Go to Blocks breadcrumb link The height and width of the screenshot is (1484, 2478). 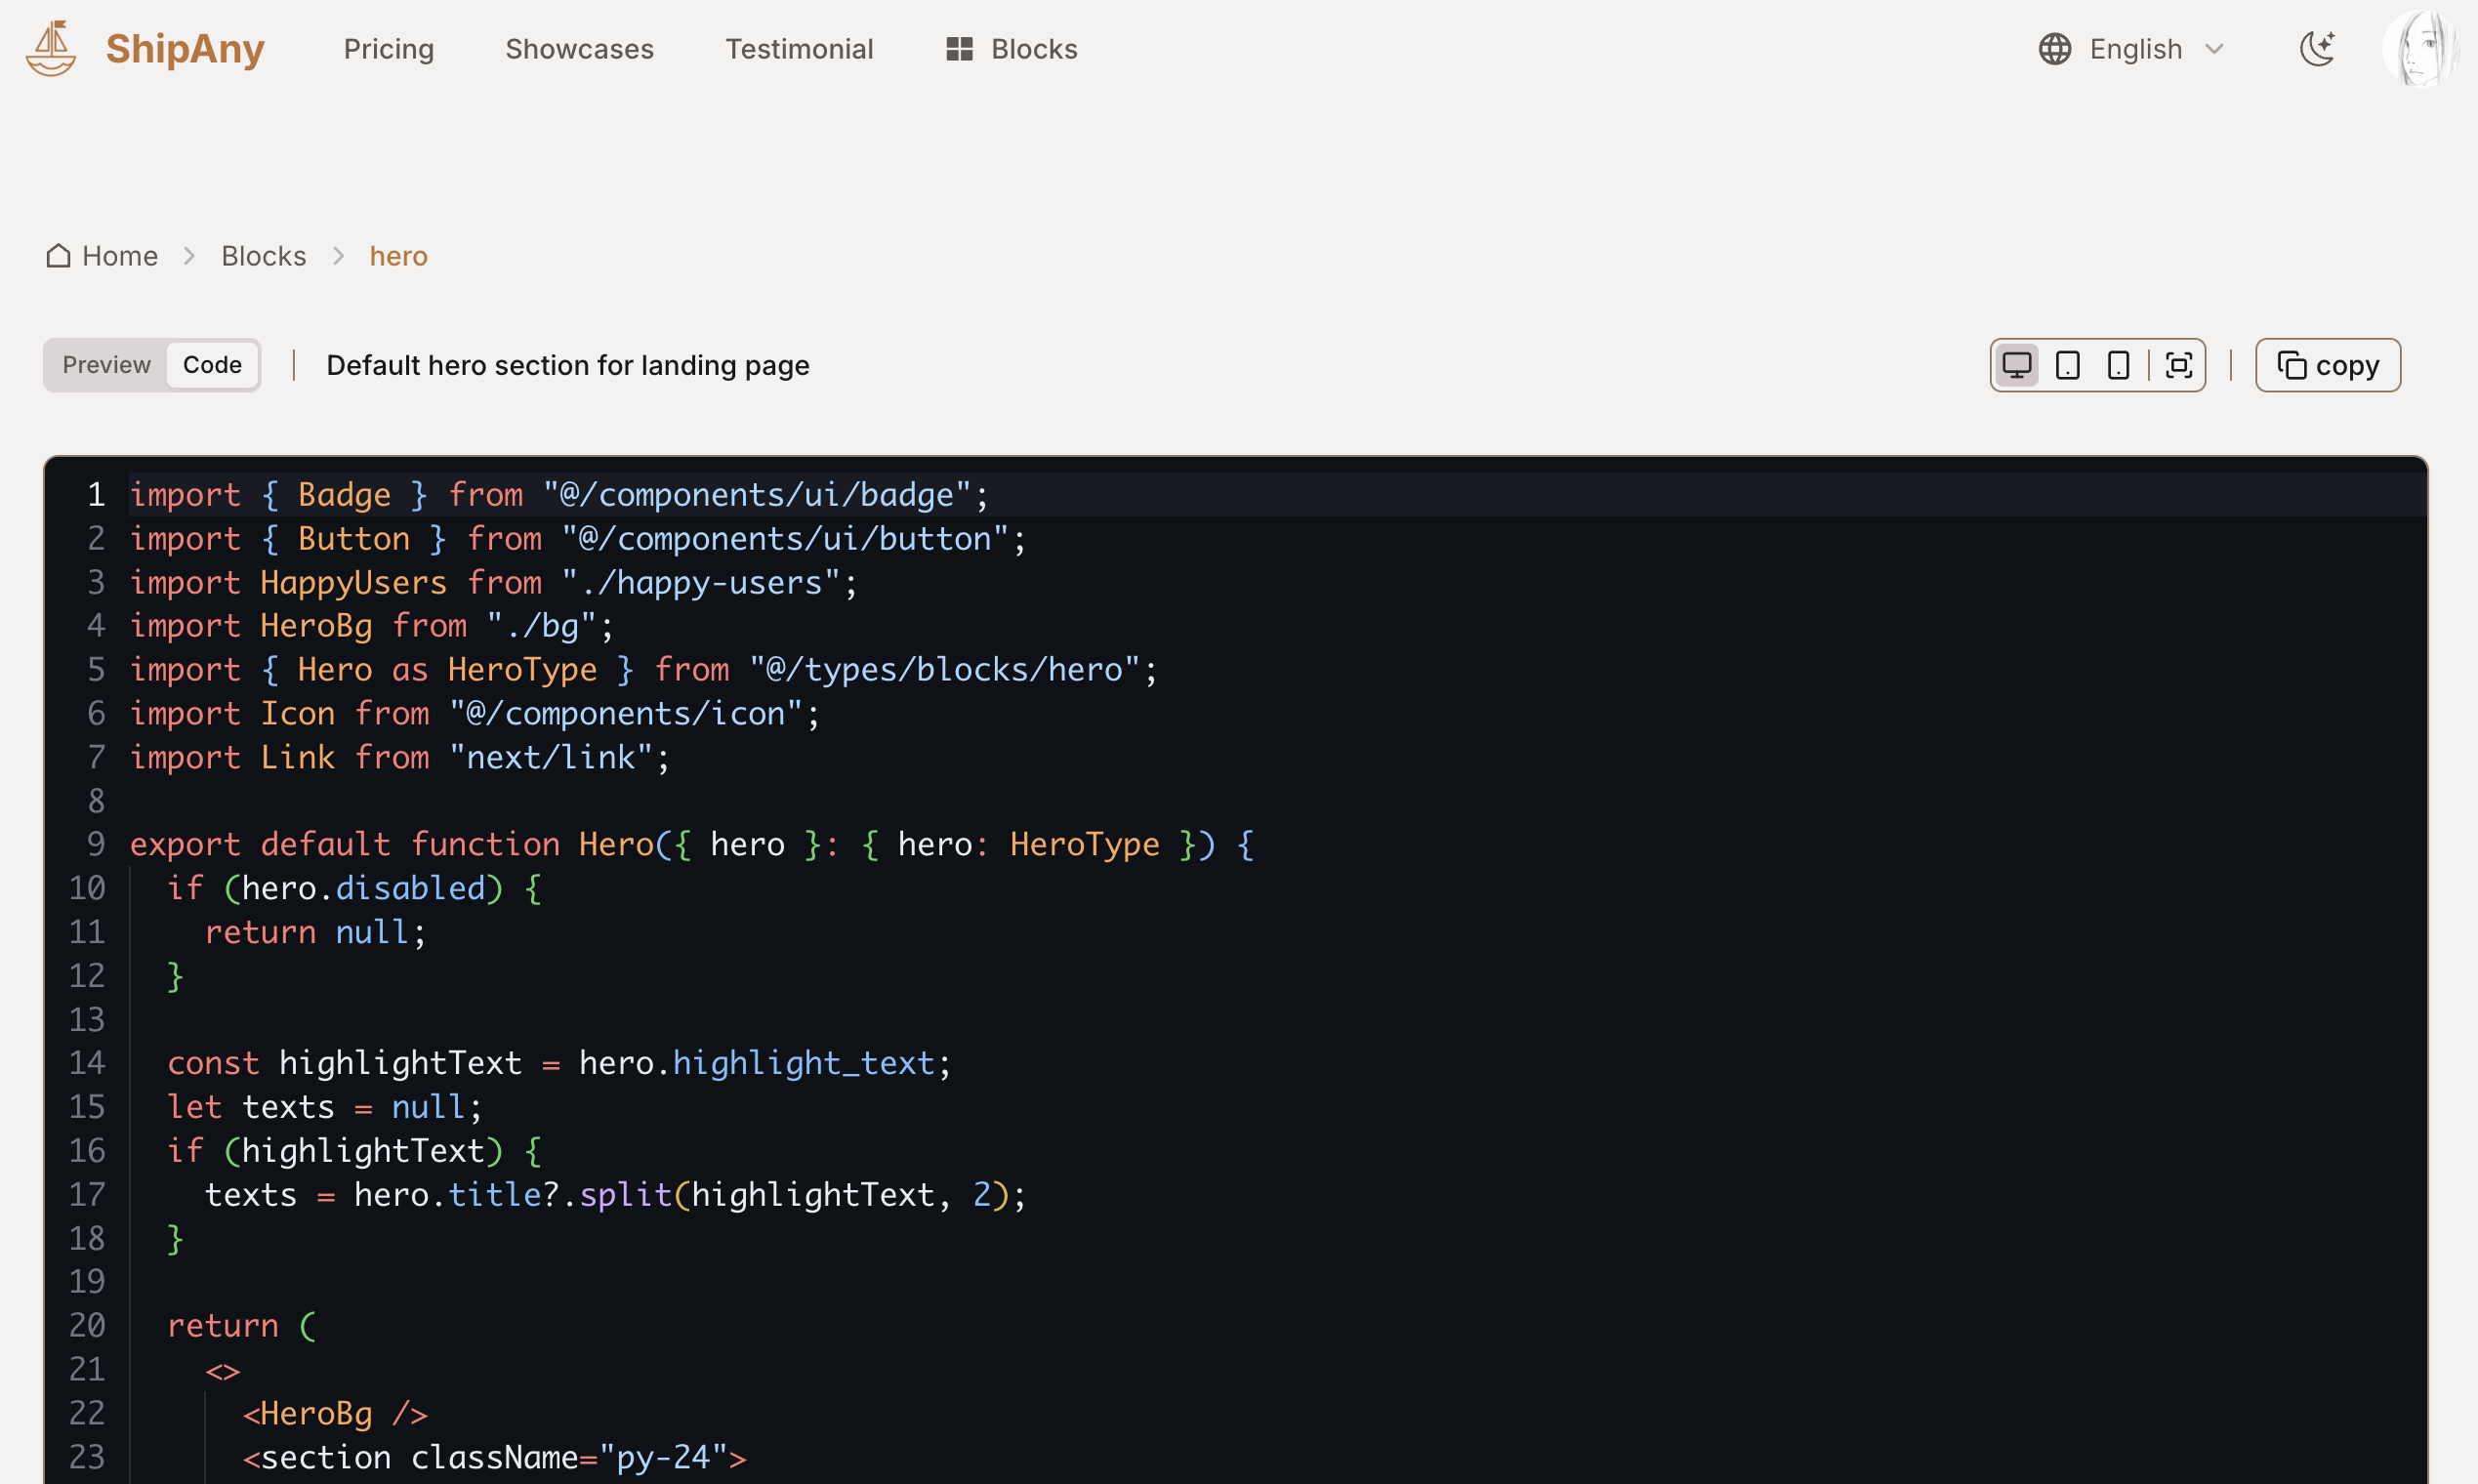coord(263,256)
